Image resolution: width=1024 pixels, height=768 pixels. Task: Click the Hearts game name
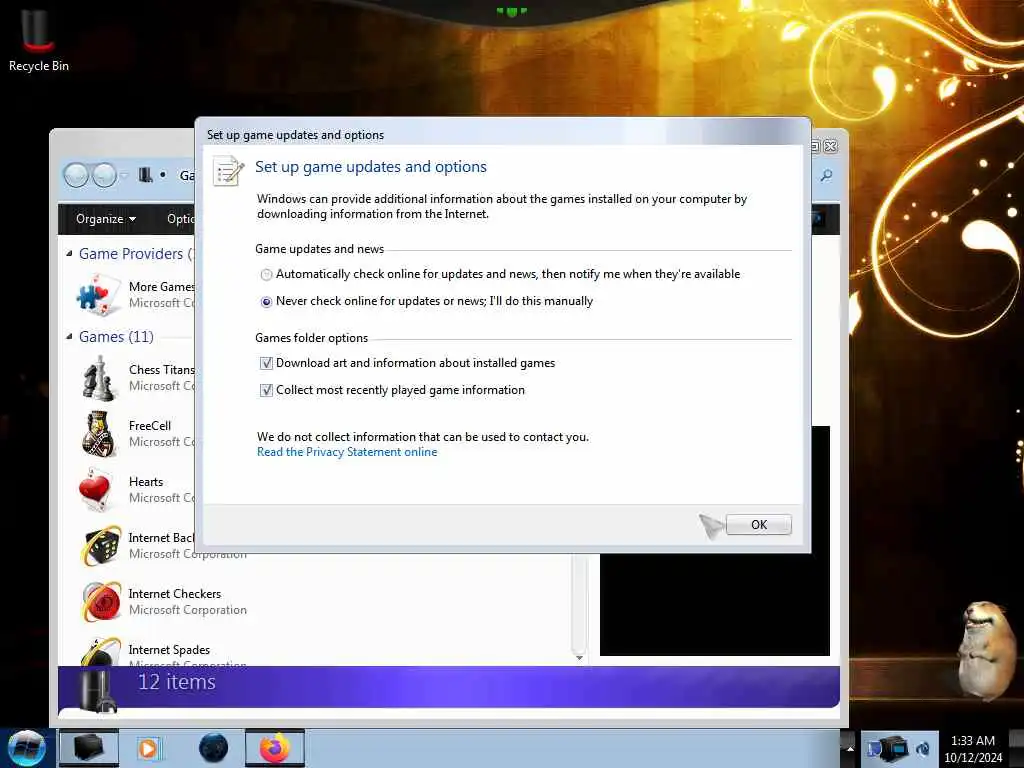click(146, 482)
